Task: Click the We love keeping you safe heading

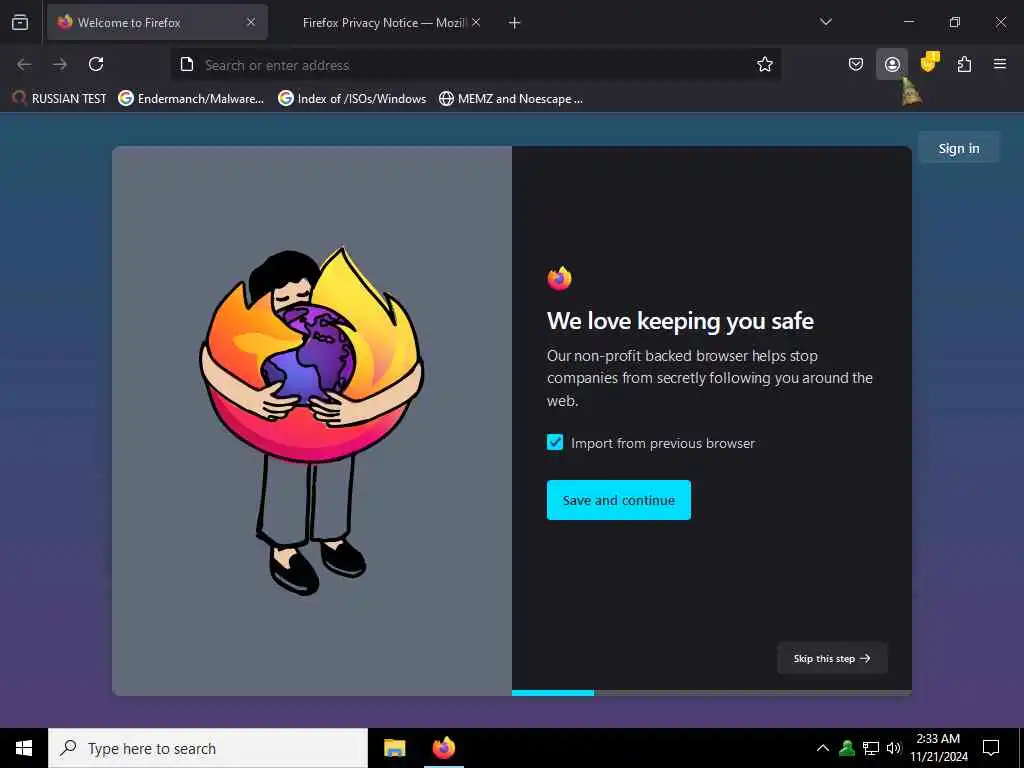Action: [680, 321]
